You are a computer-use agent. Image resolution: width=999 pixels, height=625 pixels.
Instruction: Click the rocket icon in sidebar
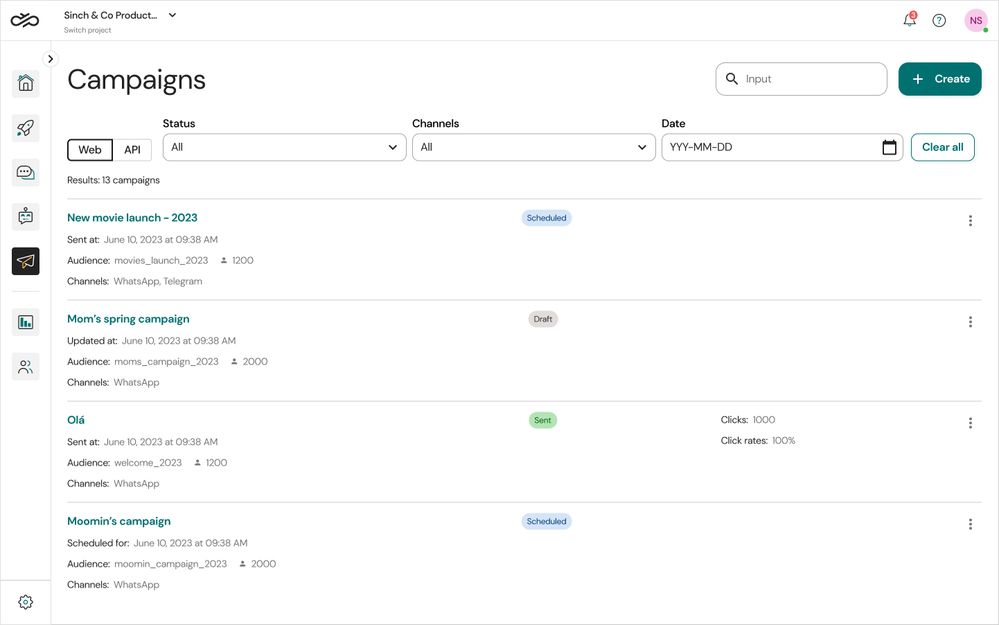(26, 128)
